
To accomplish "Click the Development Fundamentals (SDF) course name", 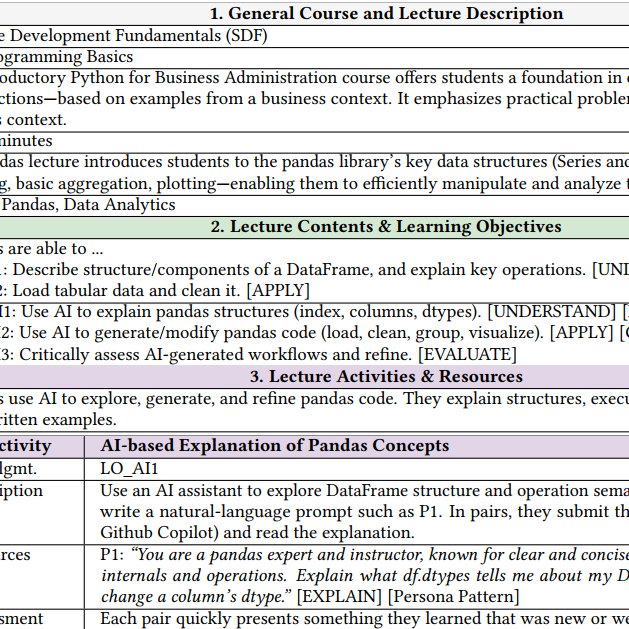I will click(135, 35).
